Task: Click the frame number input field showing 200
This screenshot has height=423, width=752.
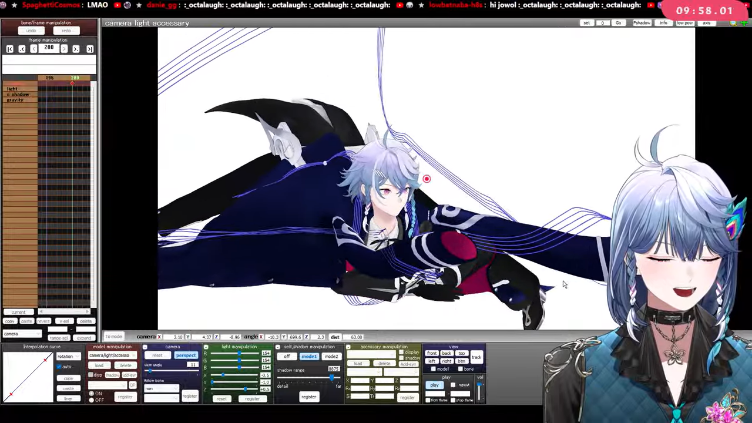Action: pos(49,48)
